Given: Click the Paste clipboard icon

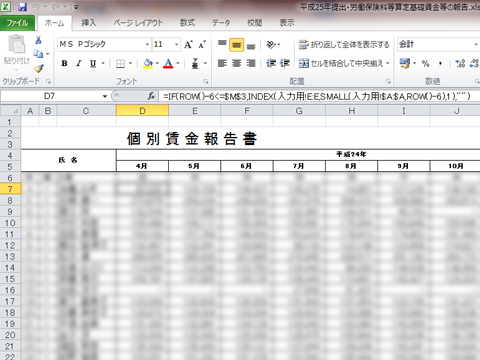Looking at the screenshot, I should 16,44.
